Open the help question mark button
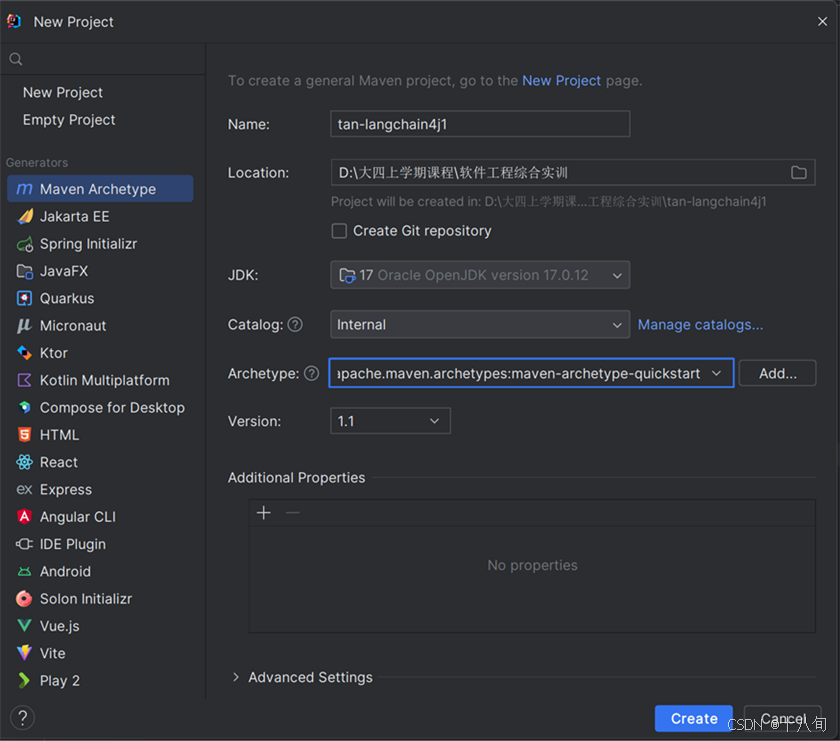 (22, 718)
